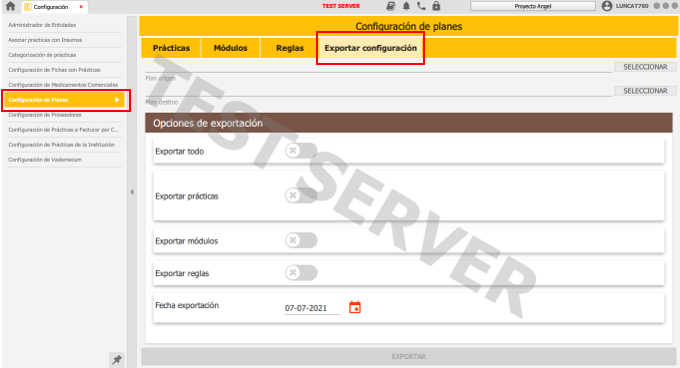The height and width of the screenshot is (368, 680).
Task: Collapse the side menu with the arrow handle
Action: click(132, 192)
